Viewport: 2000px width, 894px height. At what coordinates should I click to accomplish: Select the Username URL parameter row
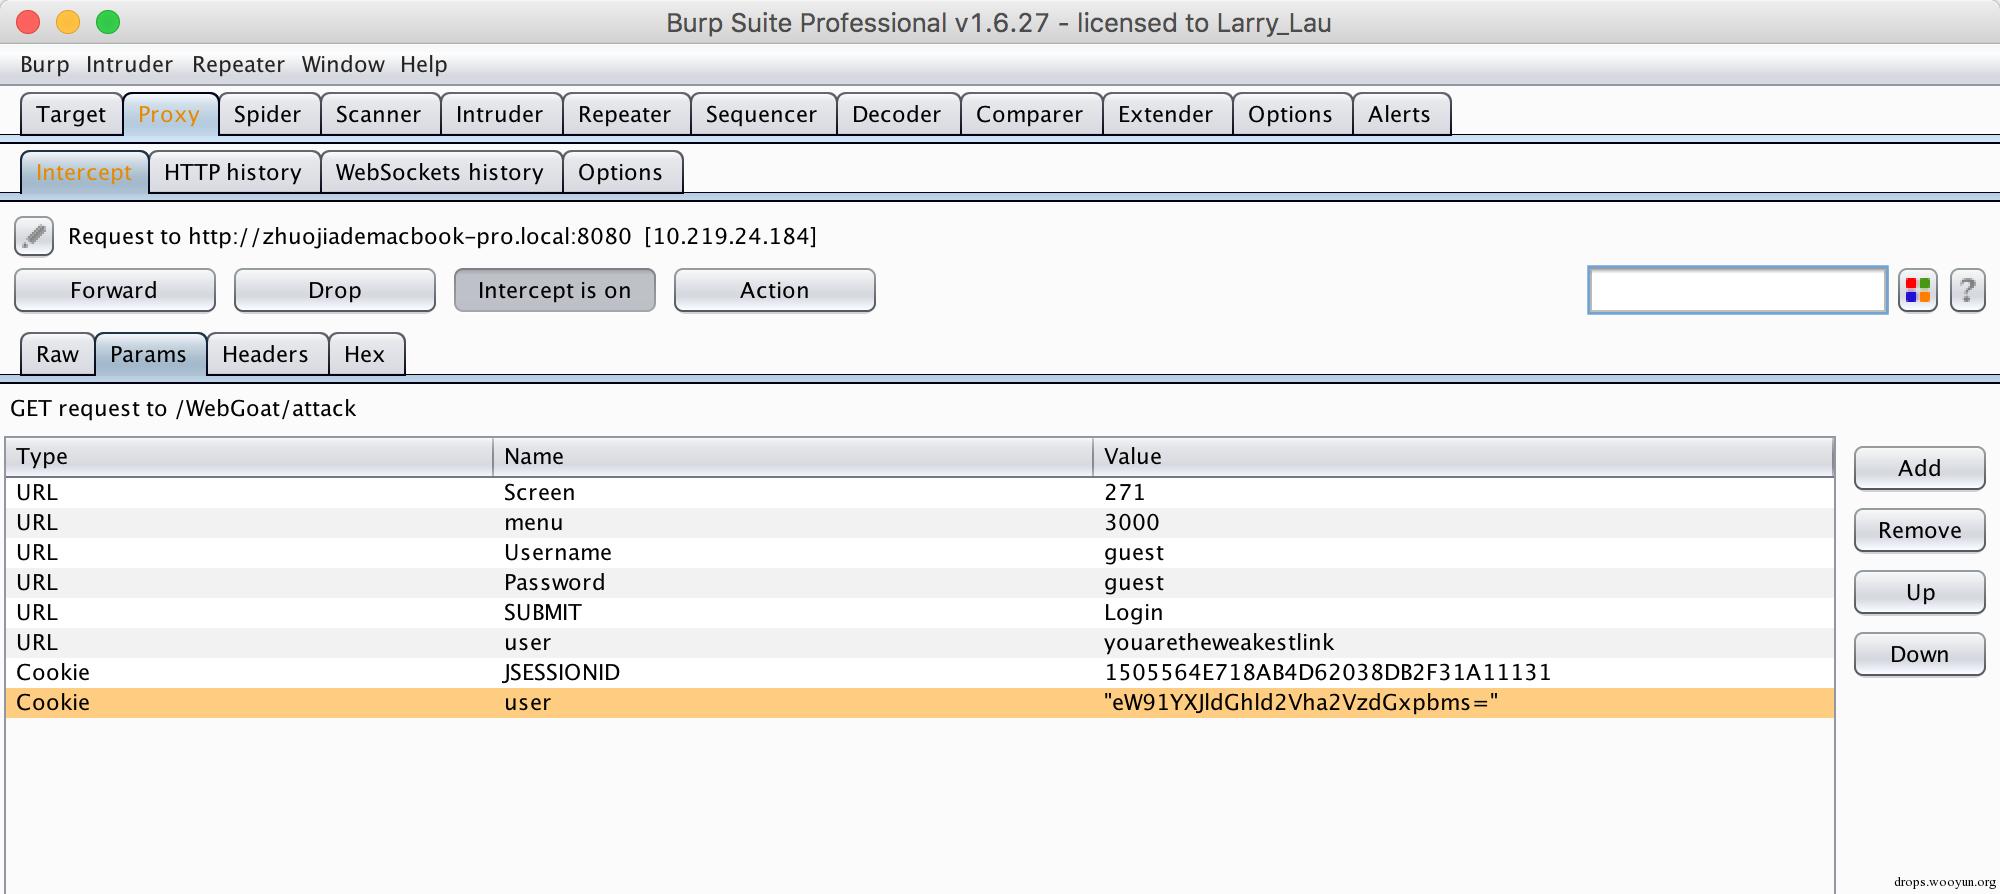tap(557, 553)
